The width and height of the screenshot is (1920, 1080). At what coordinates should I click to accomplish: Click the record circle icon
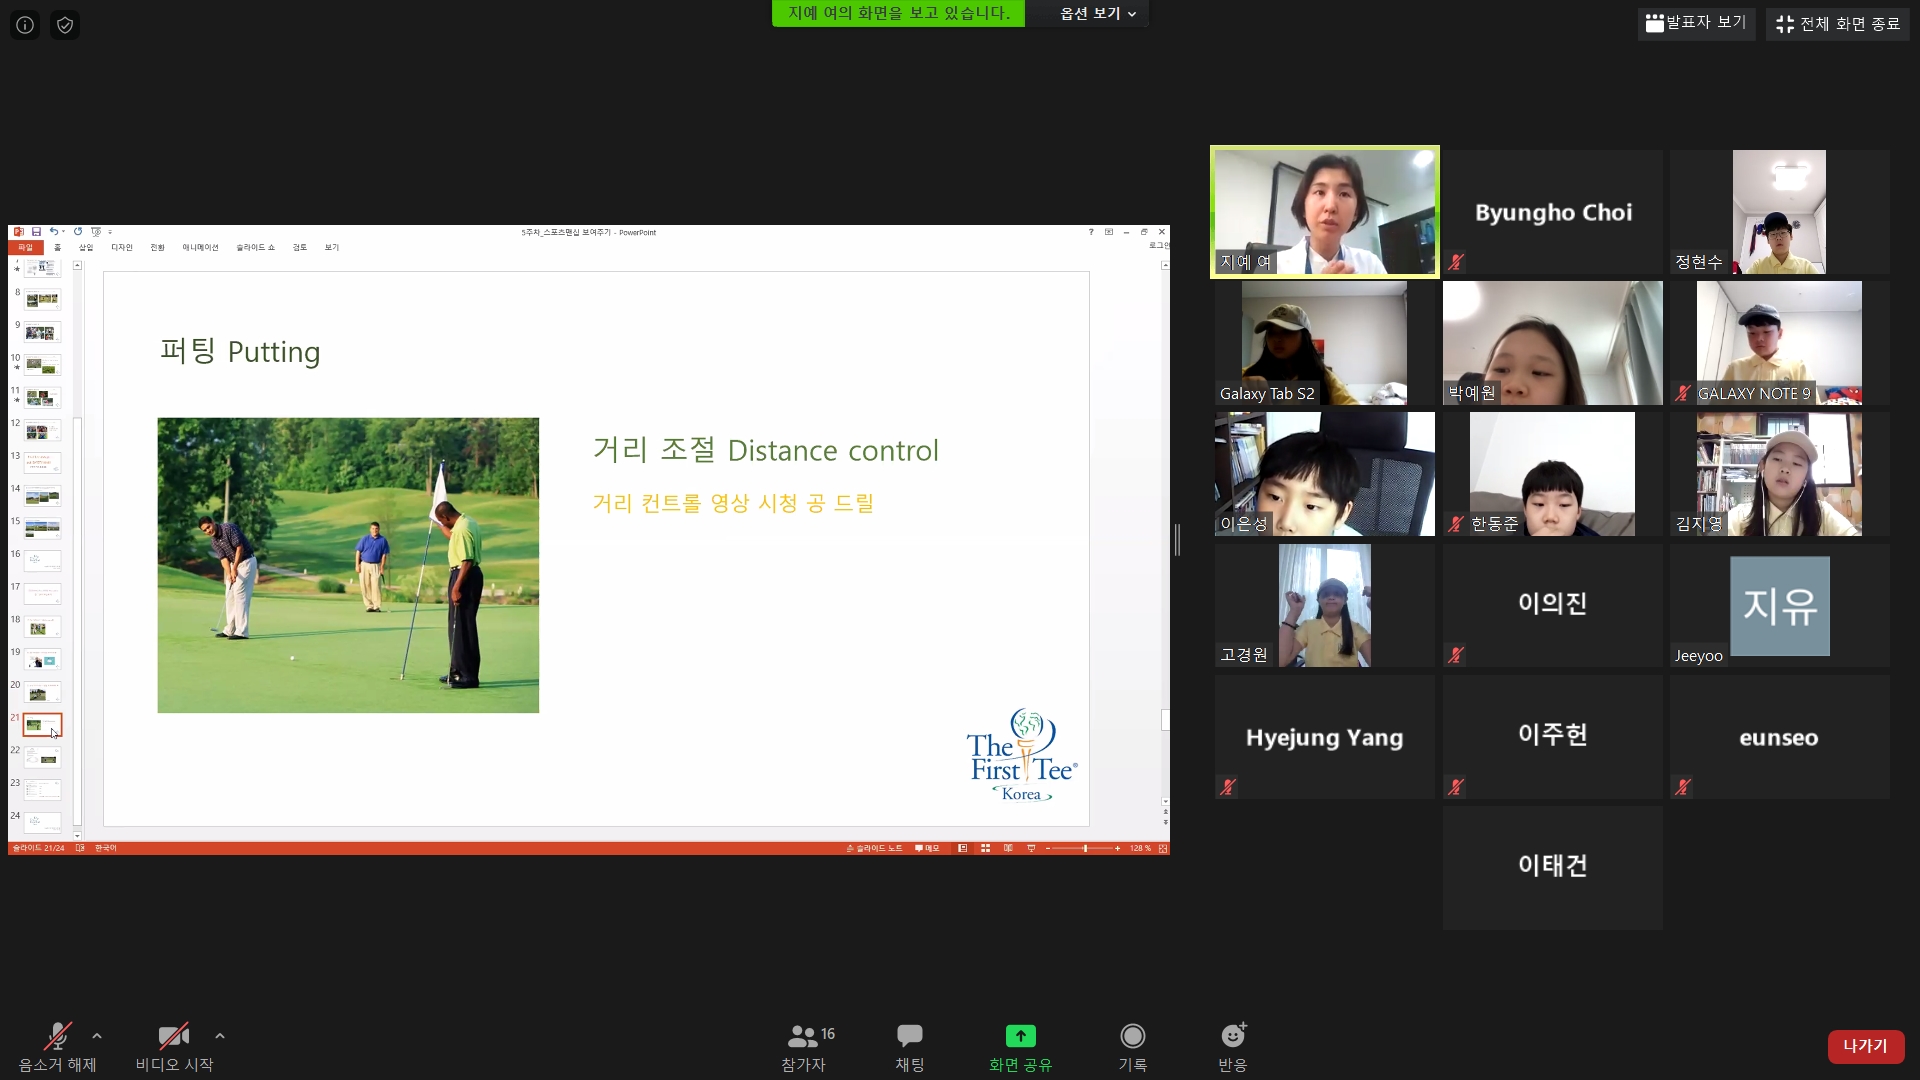coord(1132,1036)
